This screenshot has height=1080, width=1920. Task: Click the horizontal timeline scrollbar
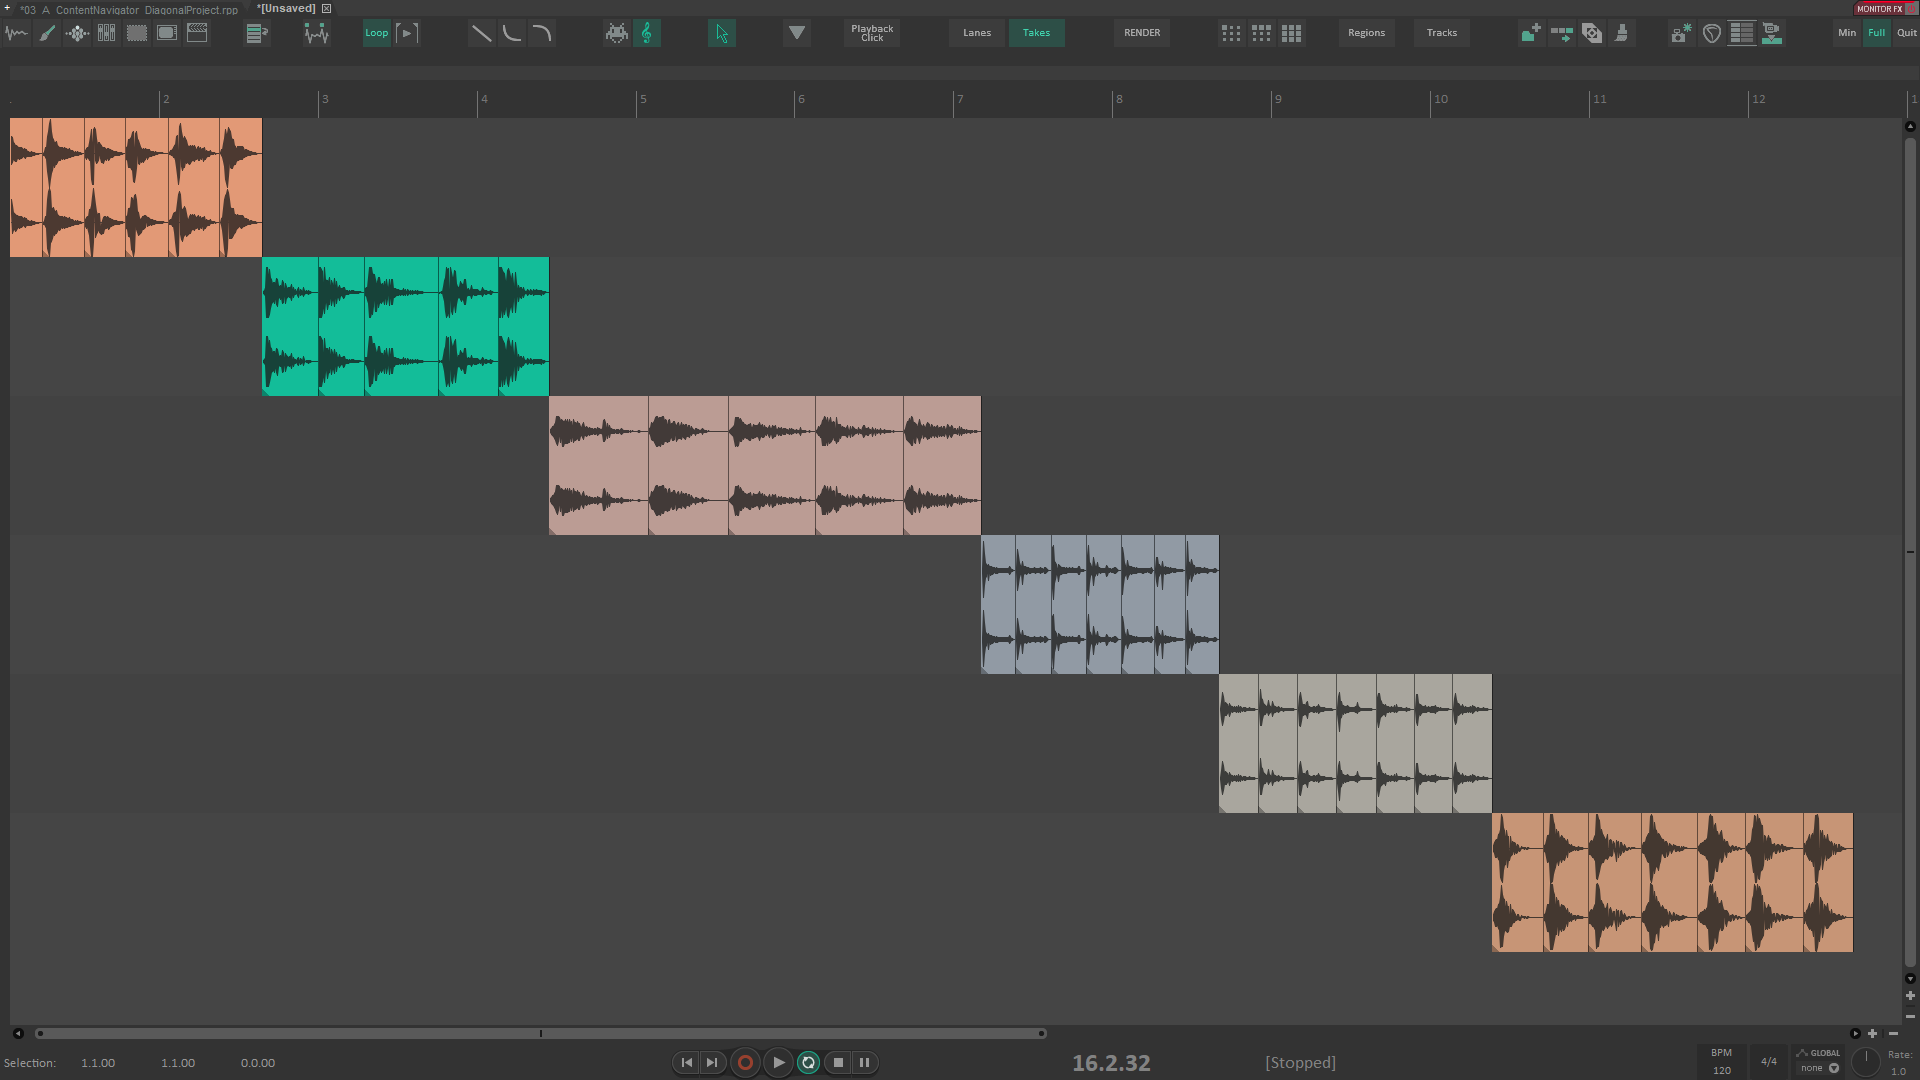(541, 1033)
